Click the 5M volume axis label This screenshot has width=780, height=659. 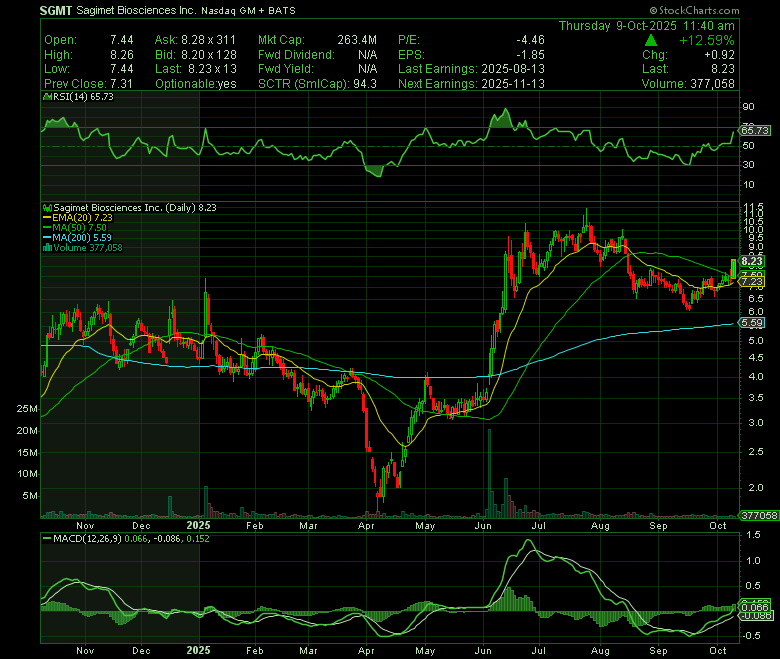pos(29,496)
